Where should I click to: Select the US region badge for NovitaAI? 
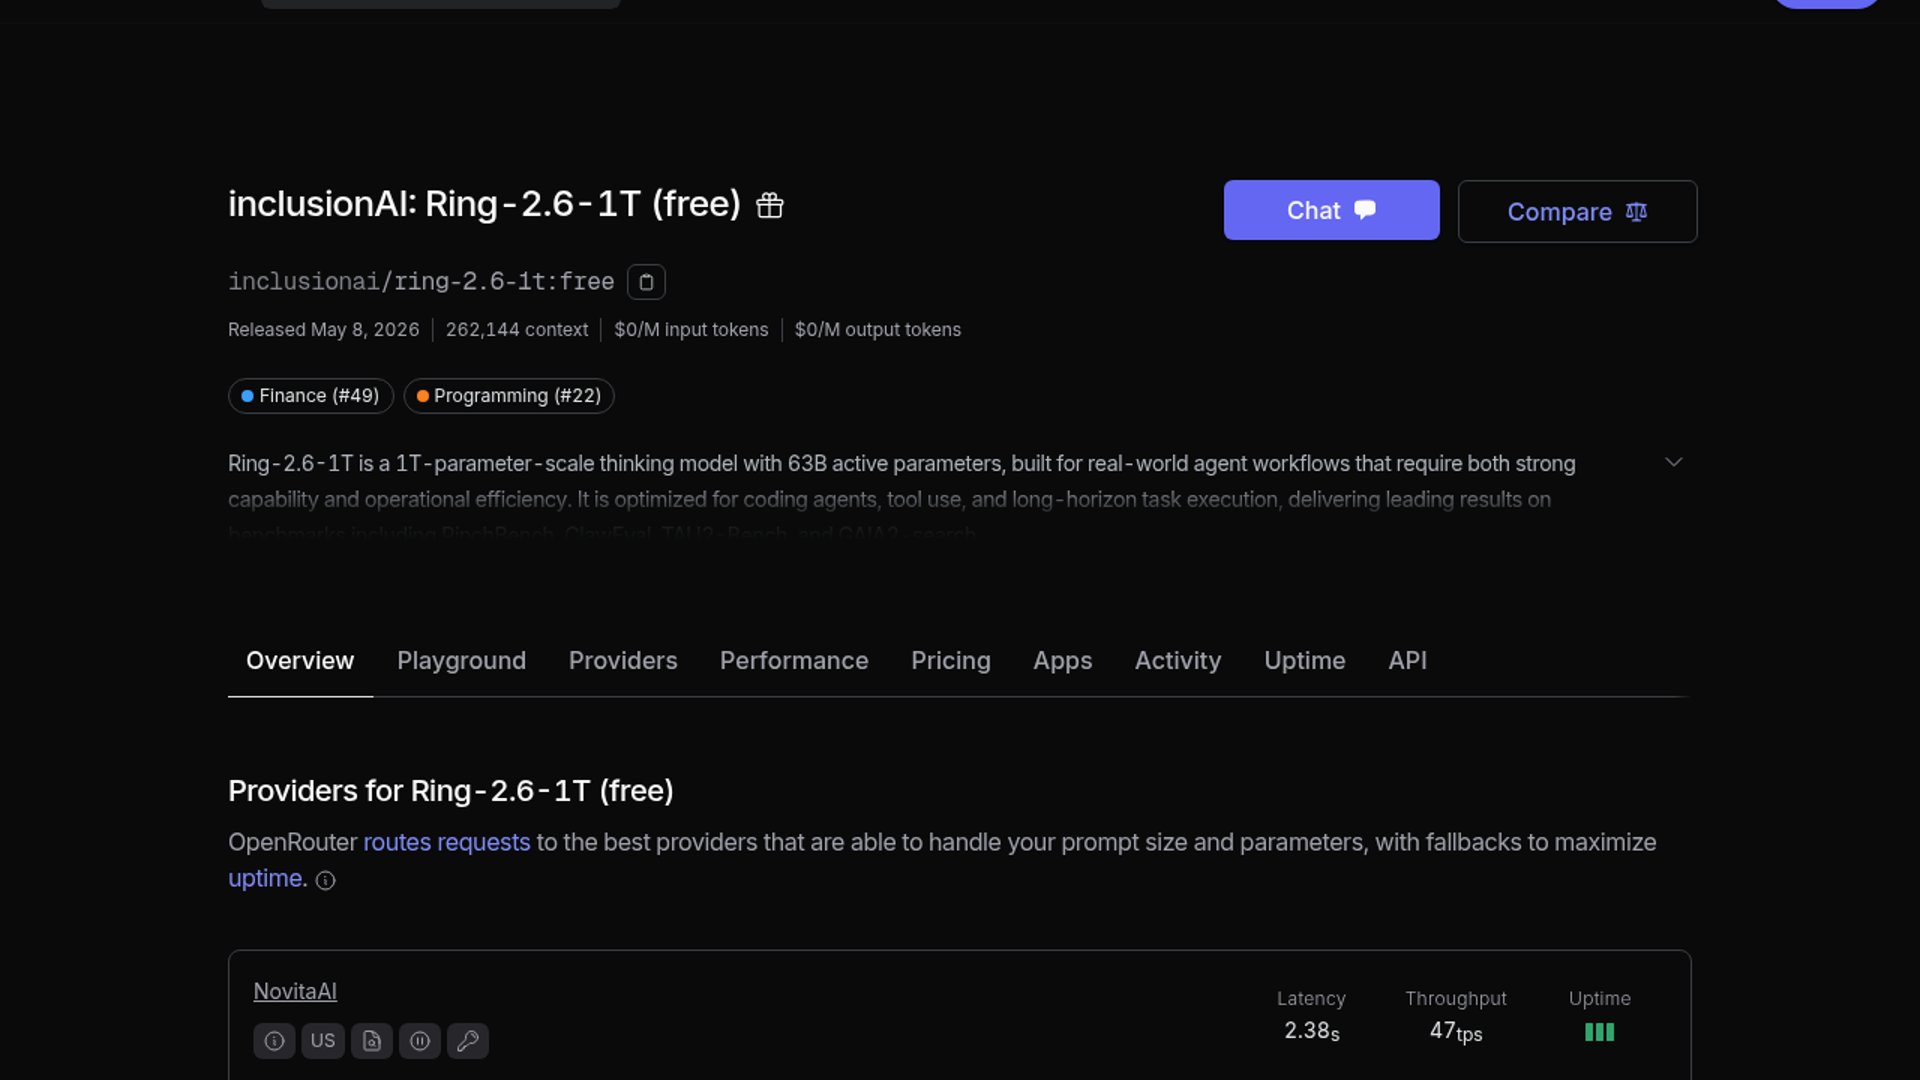[323, 1041]
